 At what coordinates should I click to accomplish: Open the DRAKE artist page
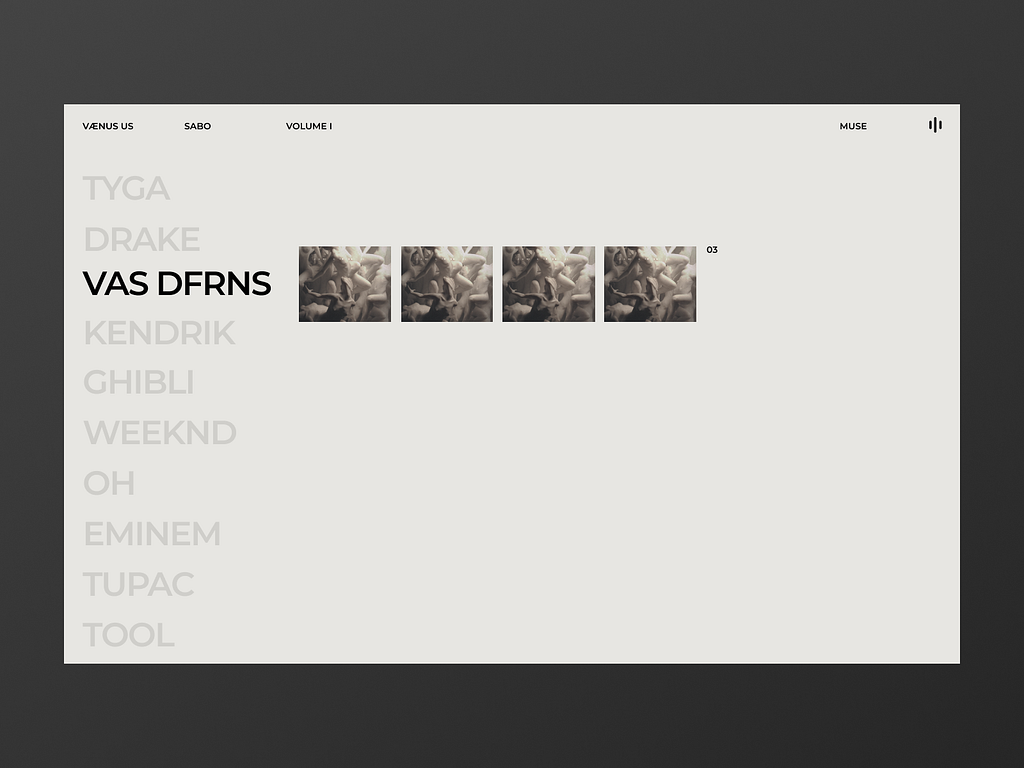(141, 239)
